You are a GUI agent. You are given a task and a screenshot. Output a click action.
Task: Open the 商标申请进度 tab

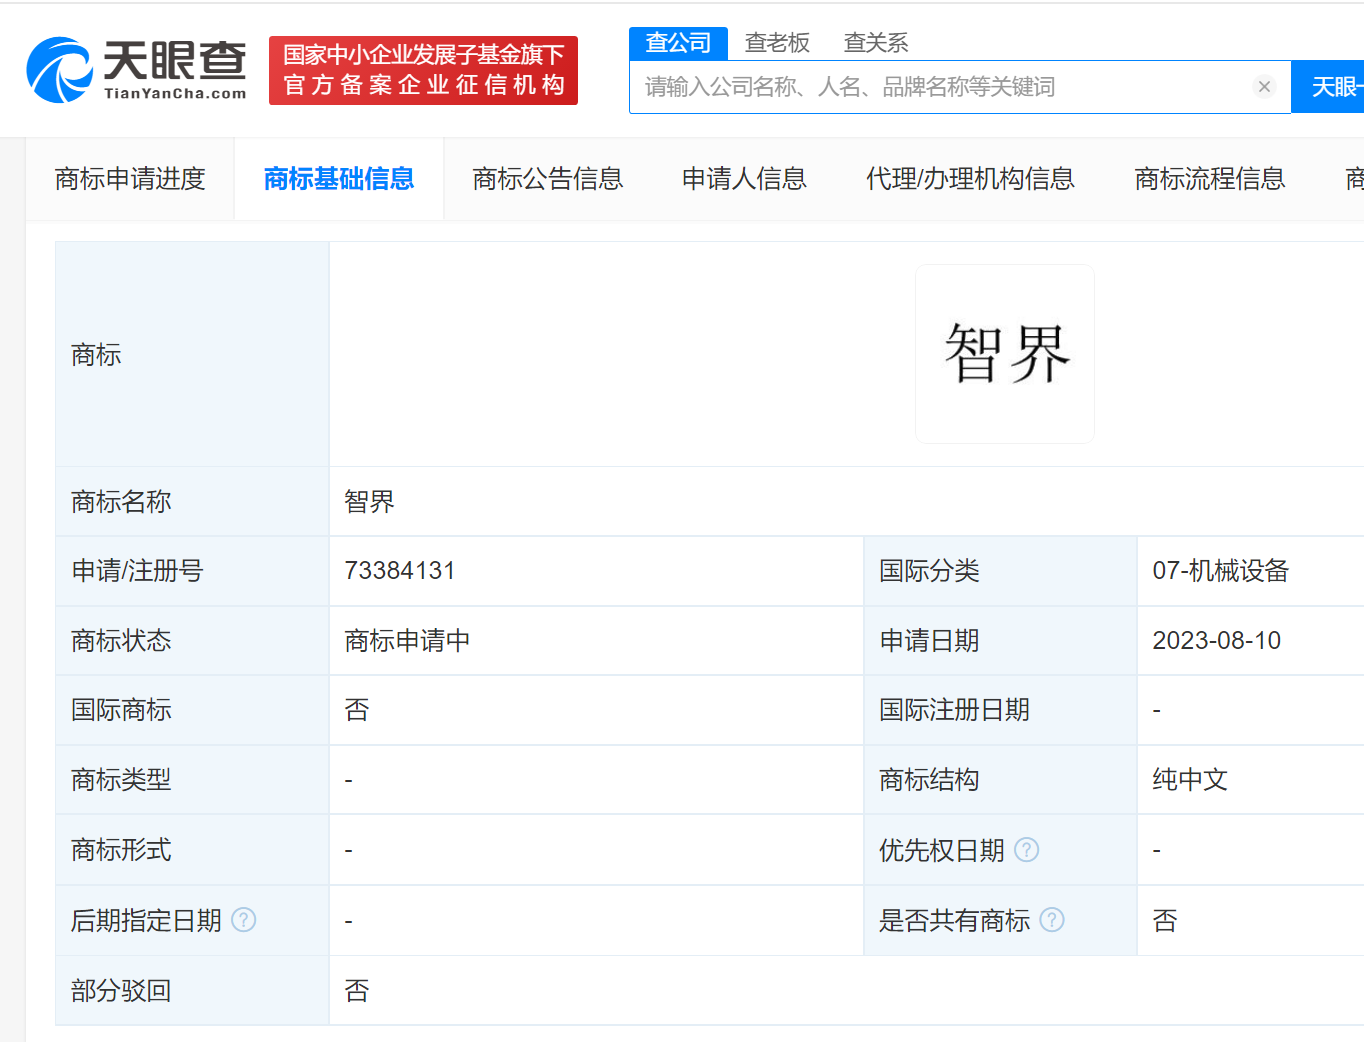[130, 179]
